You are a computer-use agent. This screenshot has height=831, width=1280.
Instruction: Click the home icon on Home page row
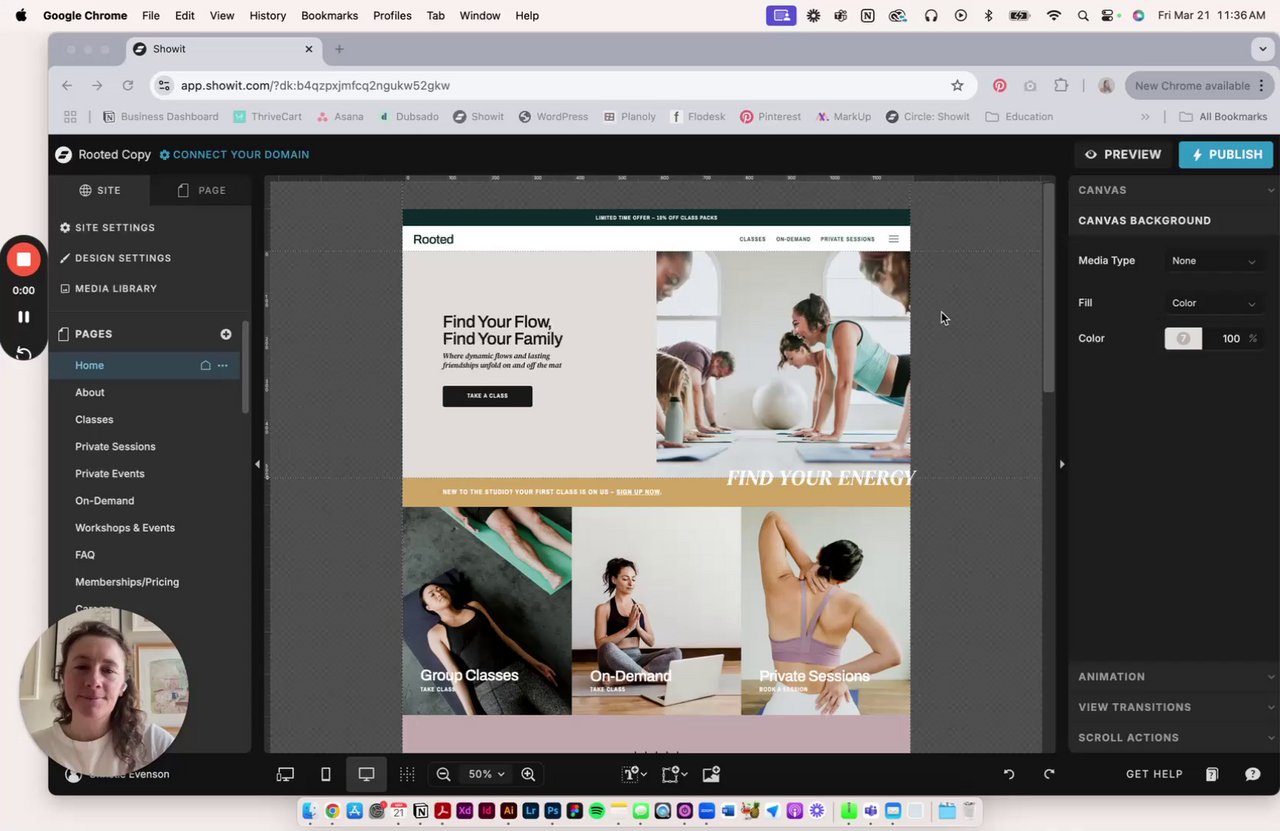(x=206, y=365)
